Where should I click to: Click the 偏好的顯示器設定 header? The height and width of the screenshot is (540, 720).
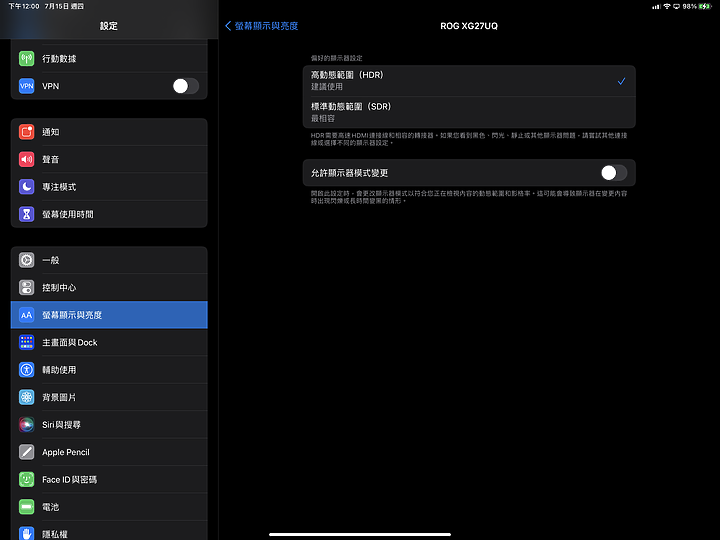(x=337, y=58)
